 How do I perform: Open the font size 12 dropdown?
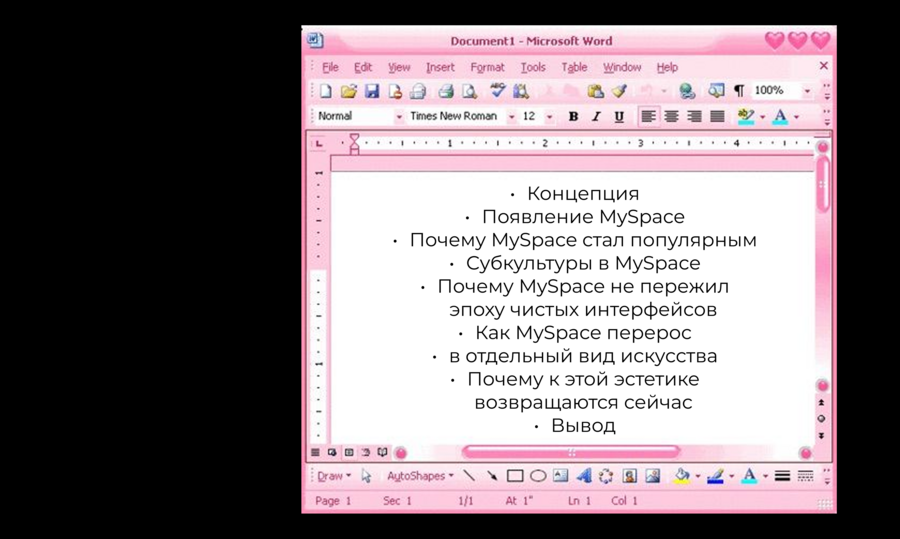[x=549, y=117]
